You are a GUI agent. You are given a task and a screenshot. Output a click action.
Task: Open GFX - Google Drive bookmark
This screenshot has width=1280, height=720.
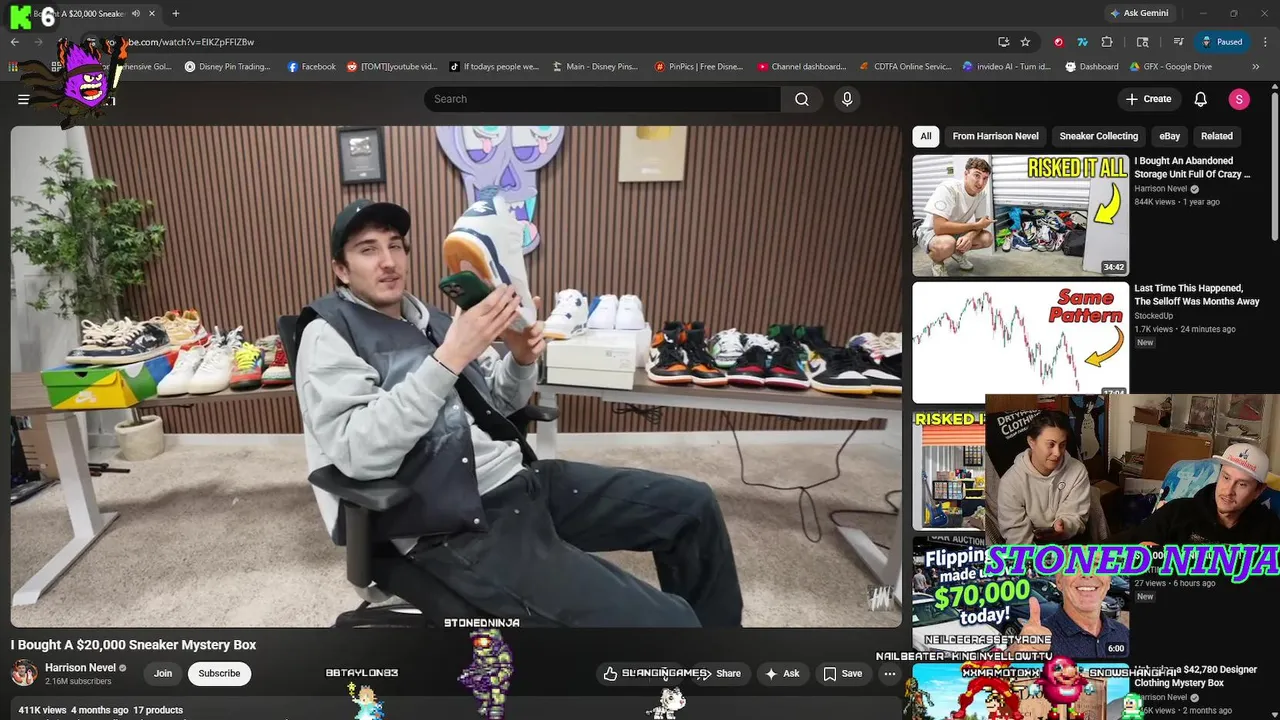[1170, 67]
